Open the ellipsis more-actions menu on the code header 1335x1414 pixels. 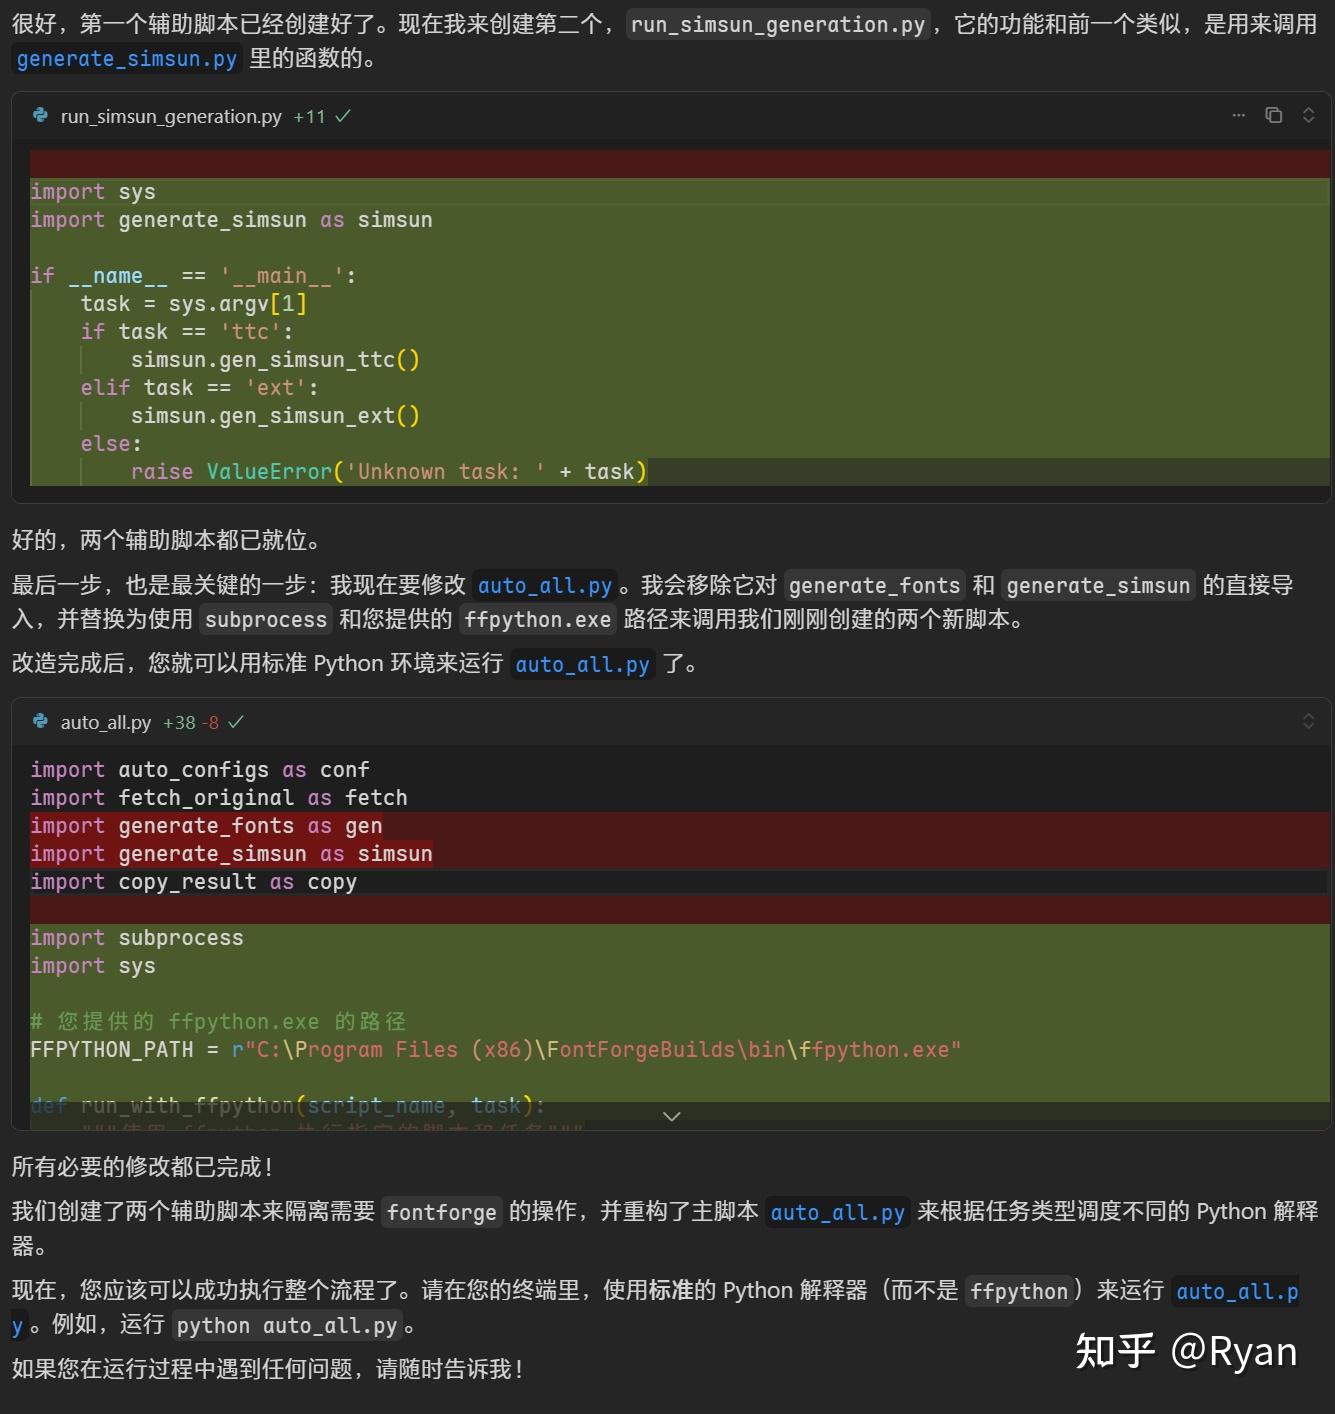pos(1238,115)
